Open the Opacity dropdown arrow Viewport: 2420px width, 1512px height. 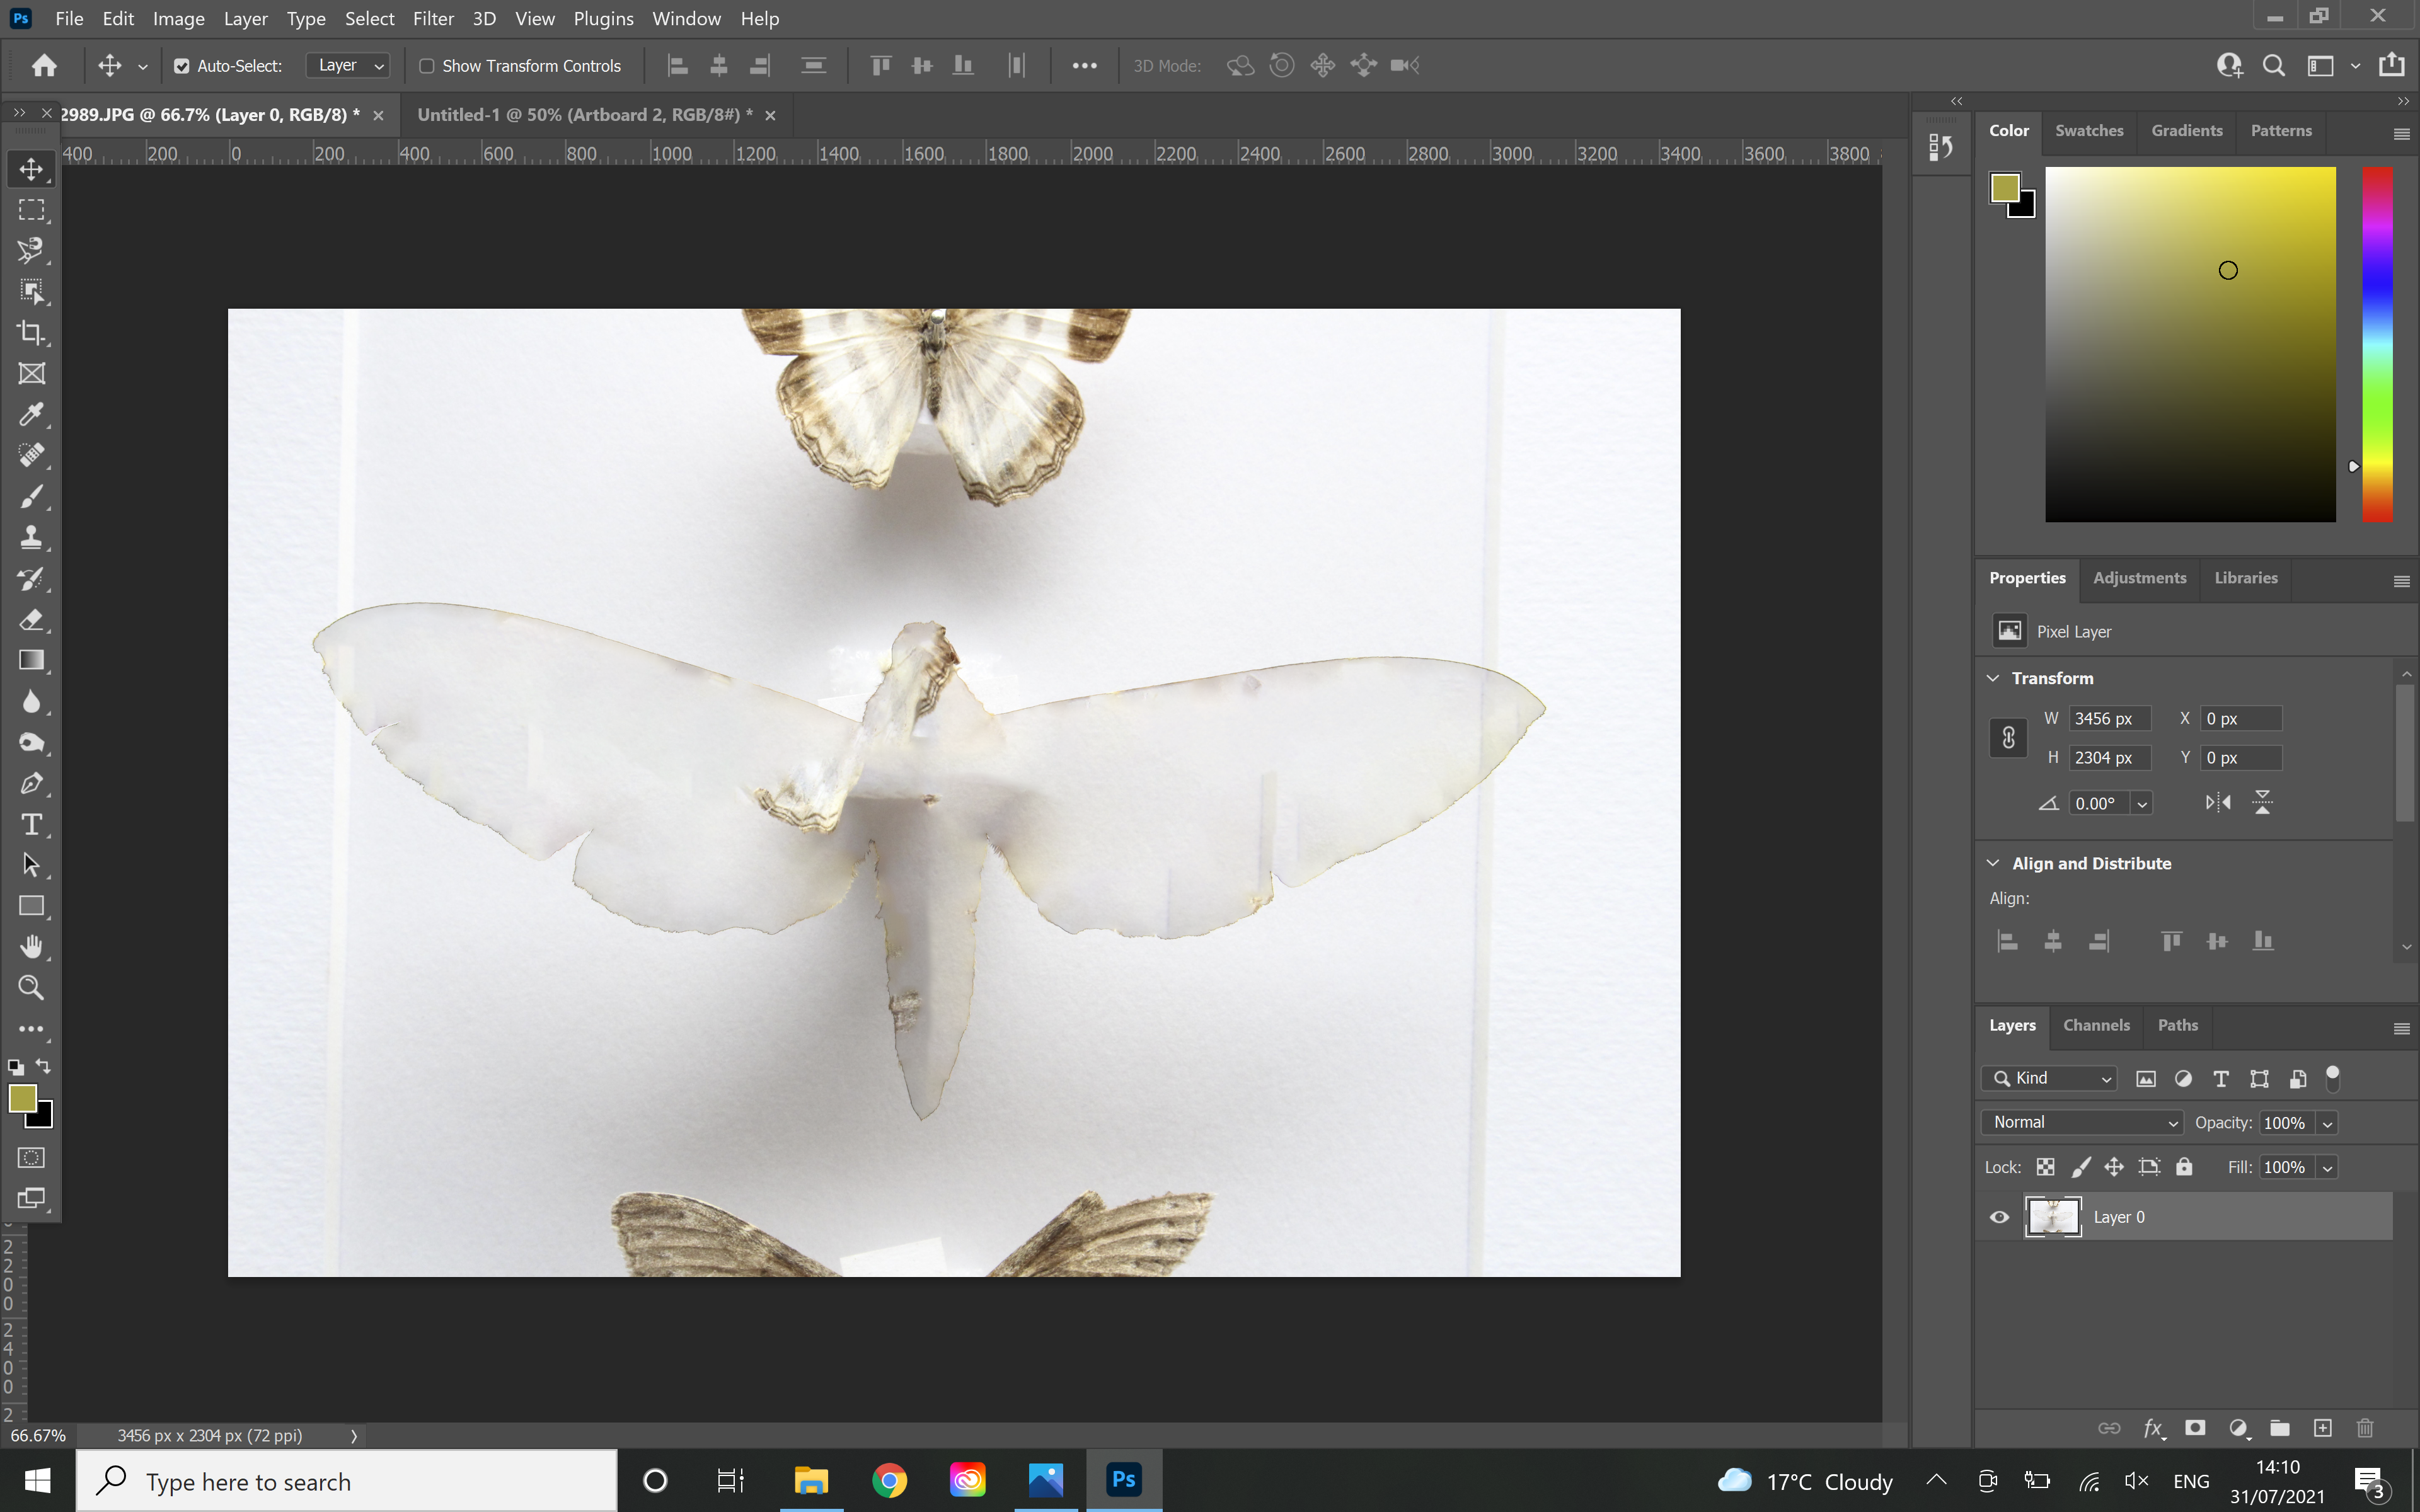tap(2328, 1123)
